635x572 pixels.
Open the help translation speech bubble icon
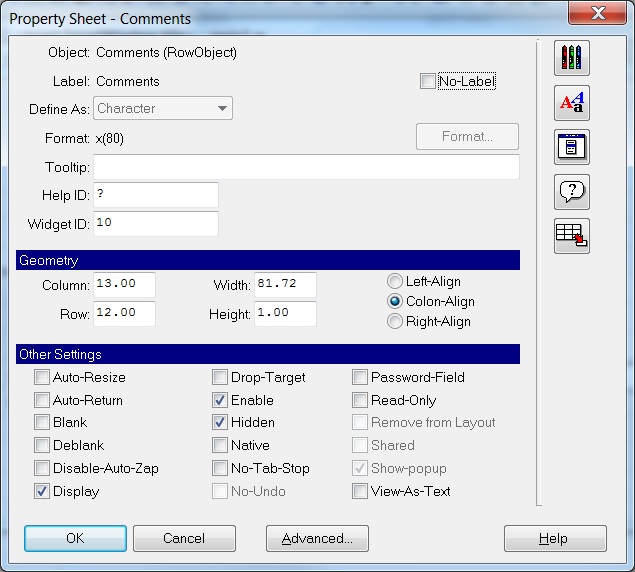571,192
